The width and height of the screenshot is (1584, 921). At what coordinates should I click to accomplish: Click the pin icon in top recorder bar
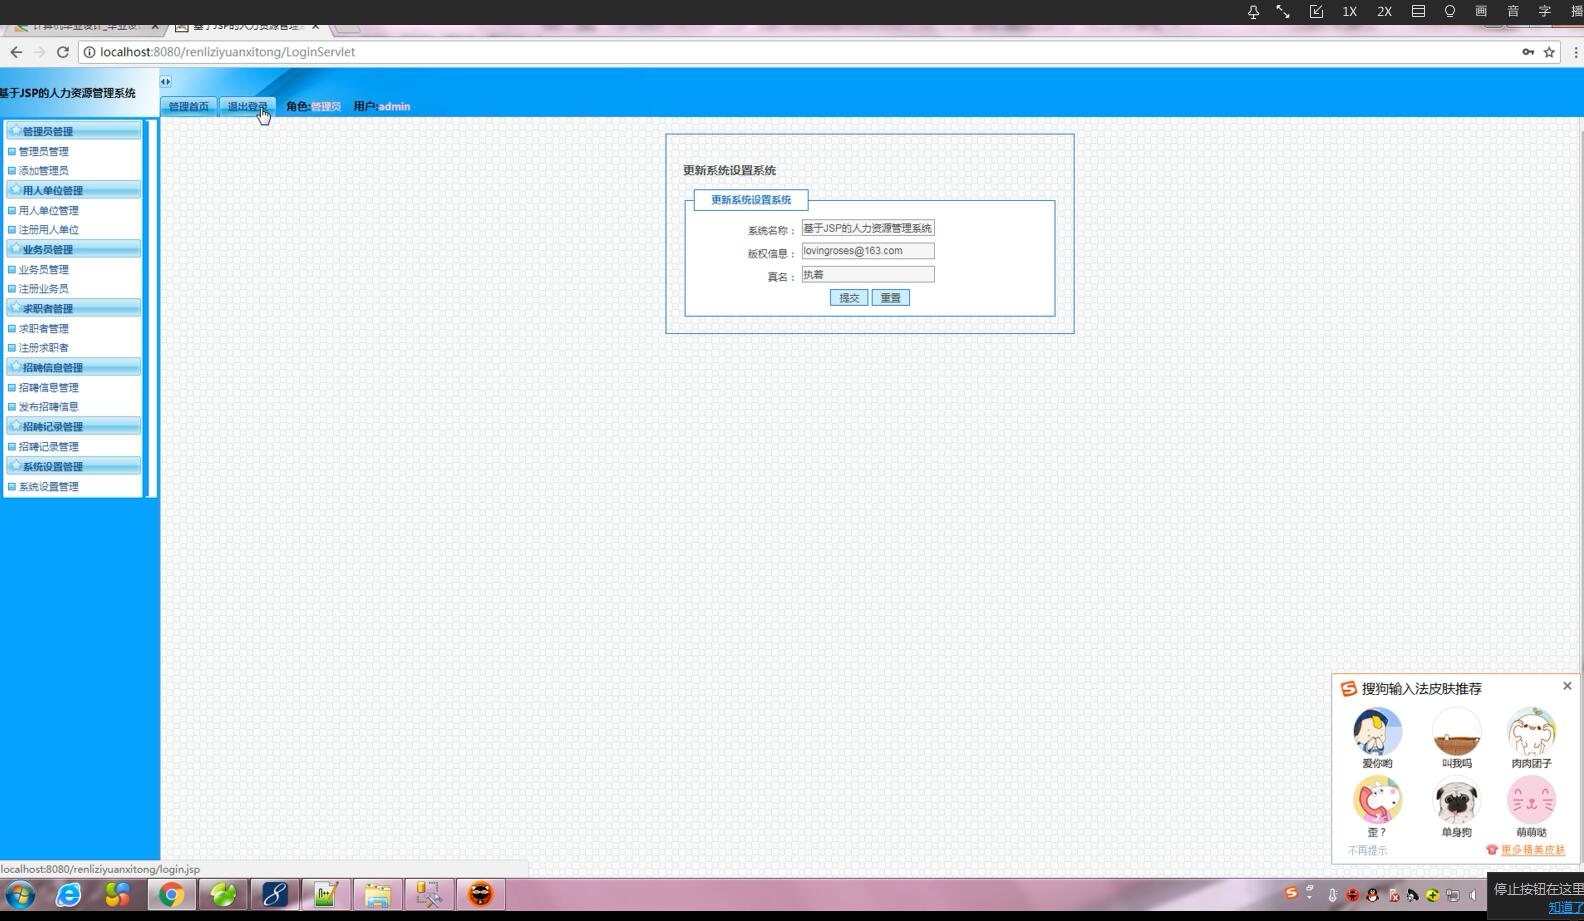(x=1253, y=12)
